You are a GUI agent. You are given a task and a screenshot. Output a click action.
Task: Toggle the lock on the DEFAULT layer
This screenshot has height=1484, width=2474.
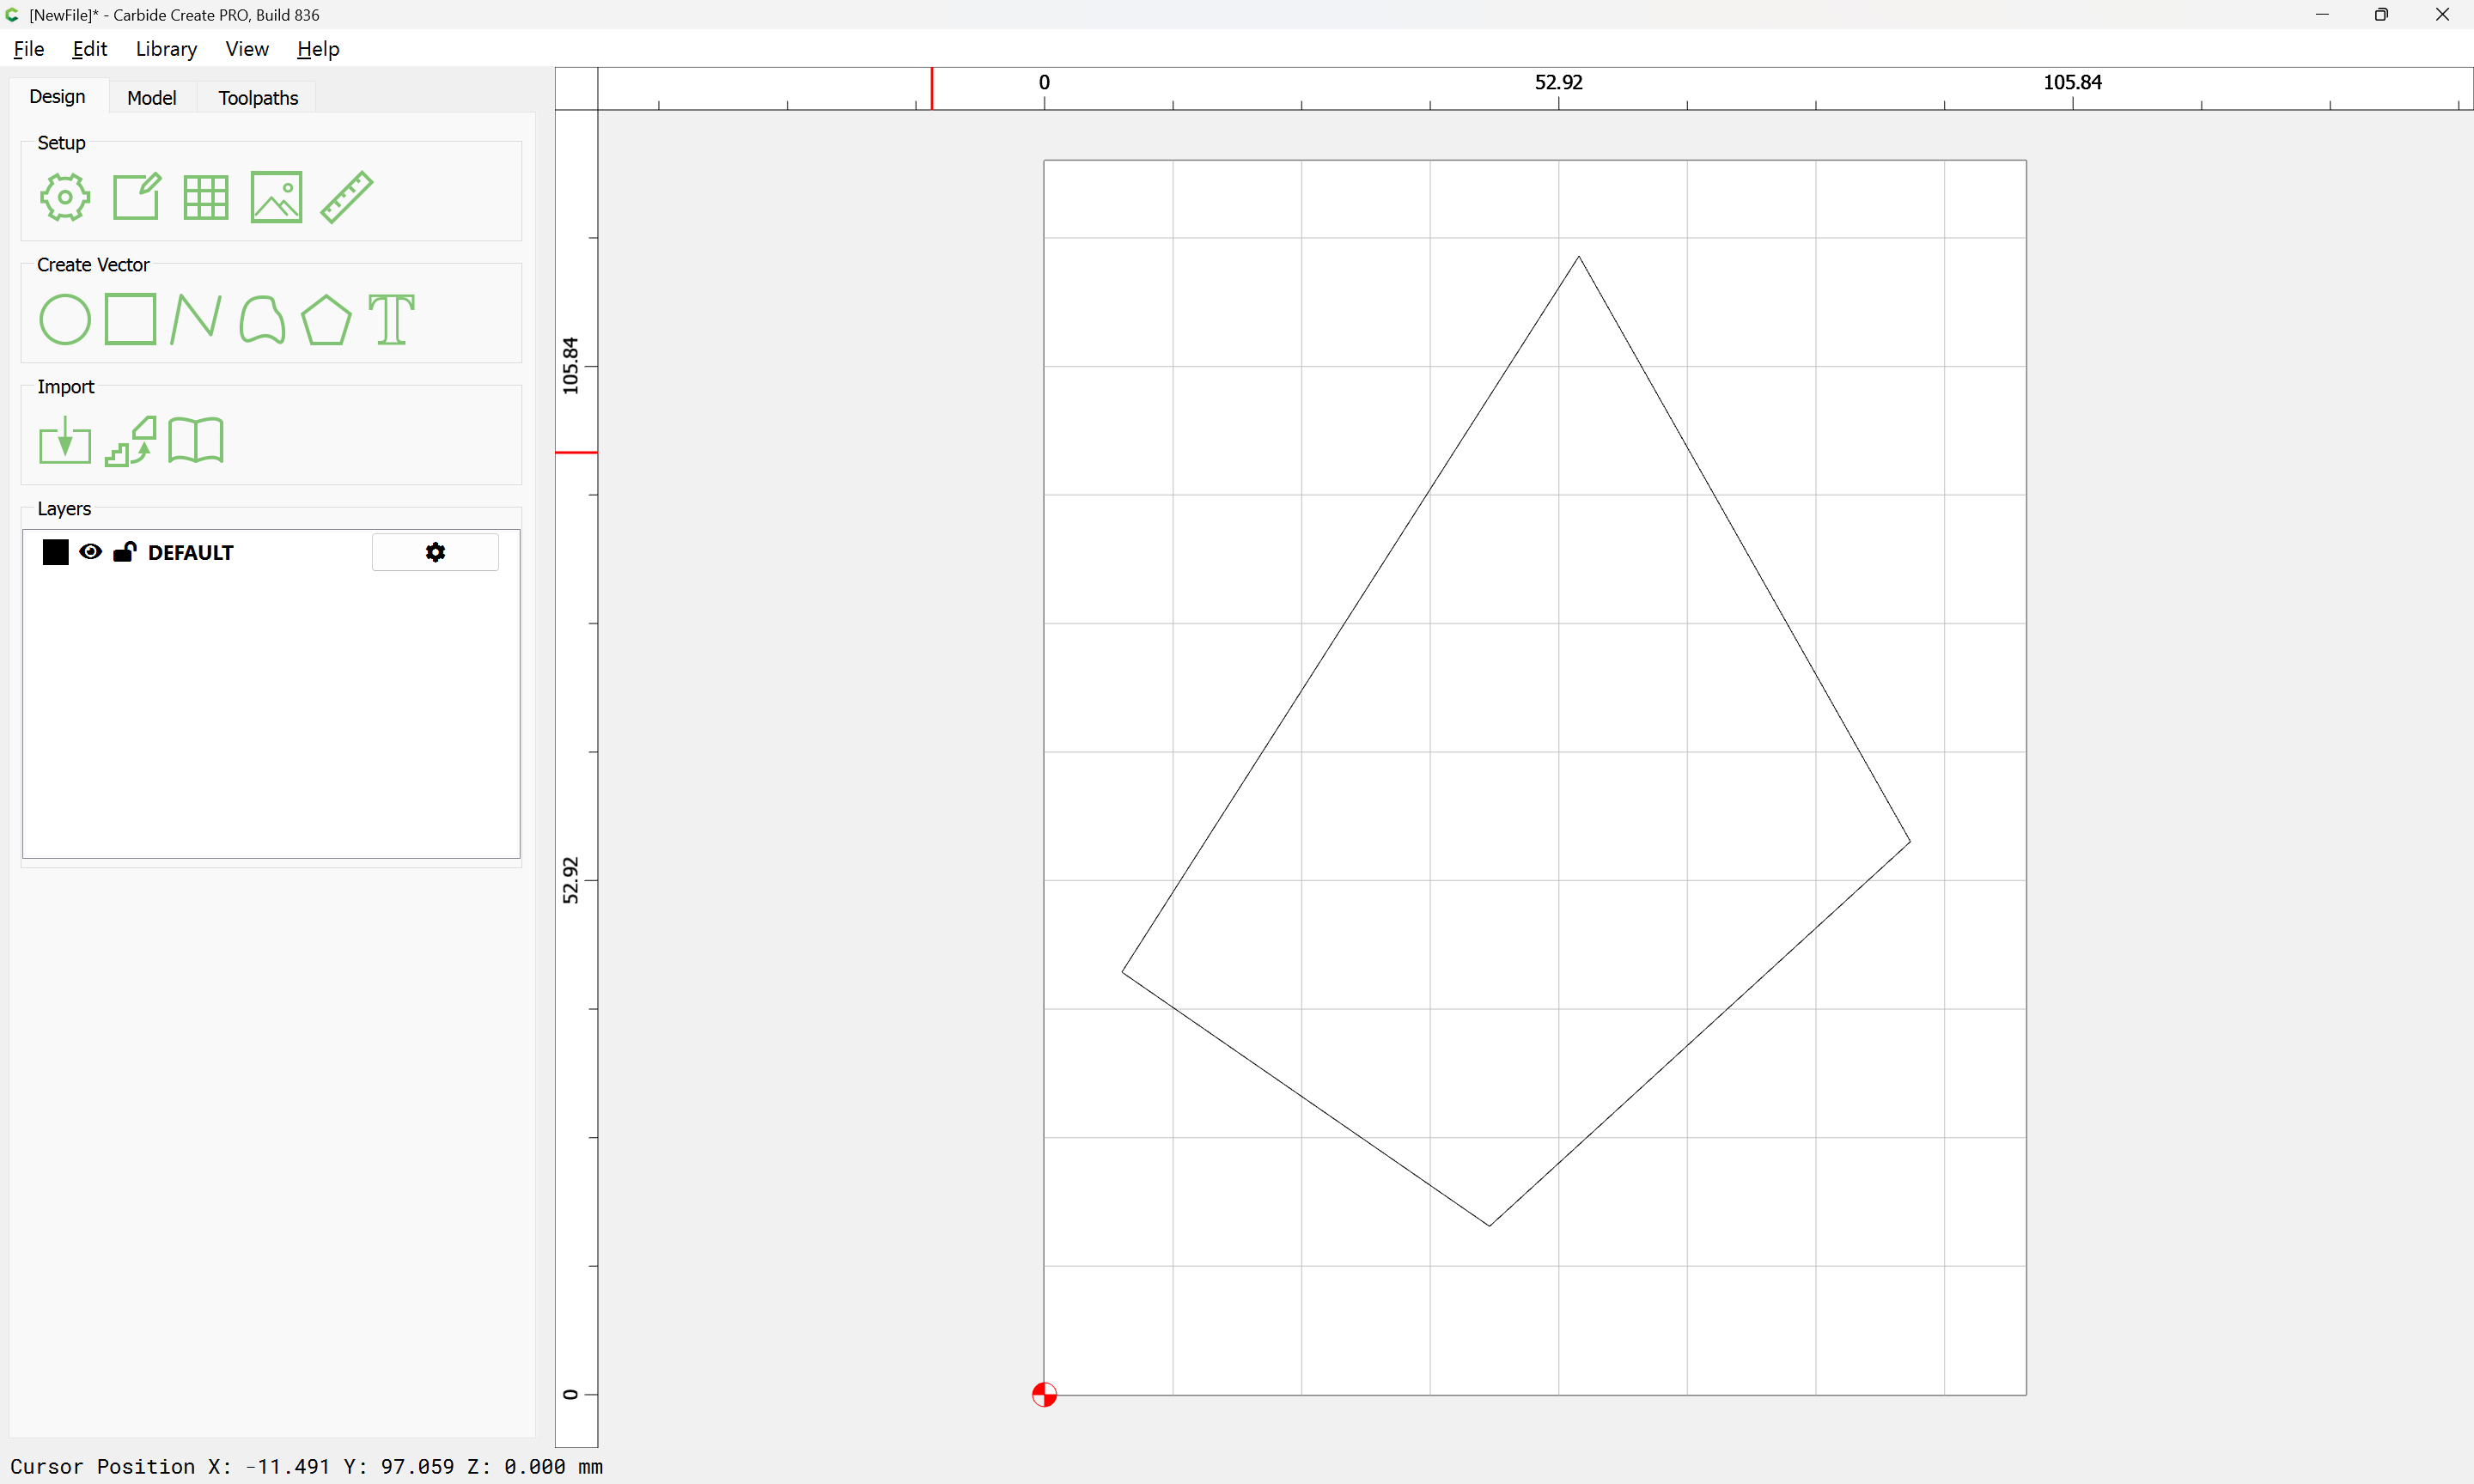[x=124, y=552]
